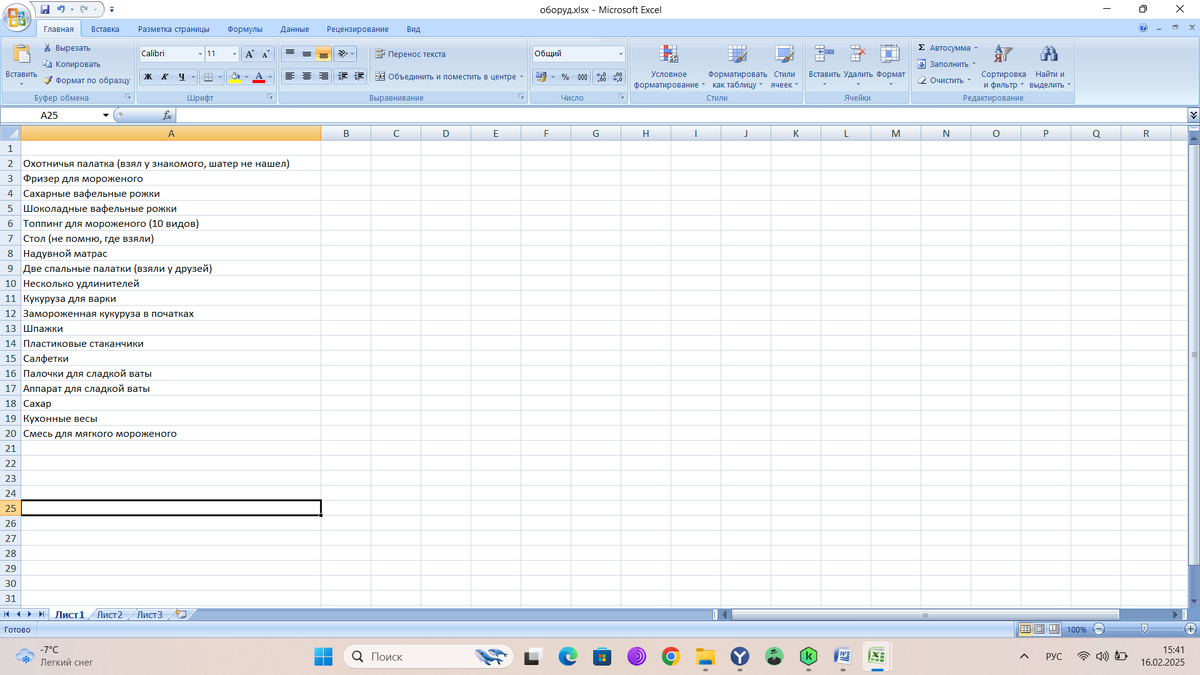This screenshot has height=675, width=1200.
Task: Open Find & Select (Найти и выделить)
Action: click(1049, 67)
